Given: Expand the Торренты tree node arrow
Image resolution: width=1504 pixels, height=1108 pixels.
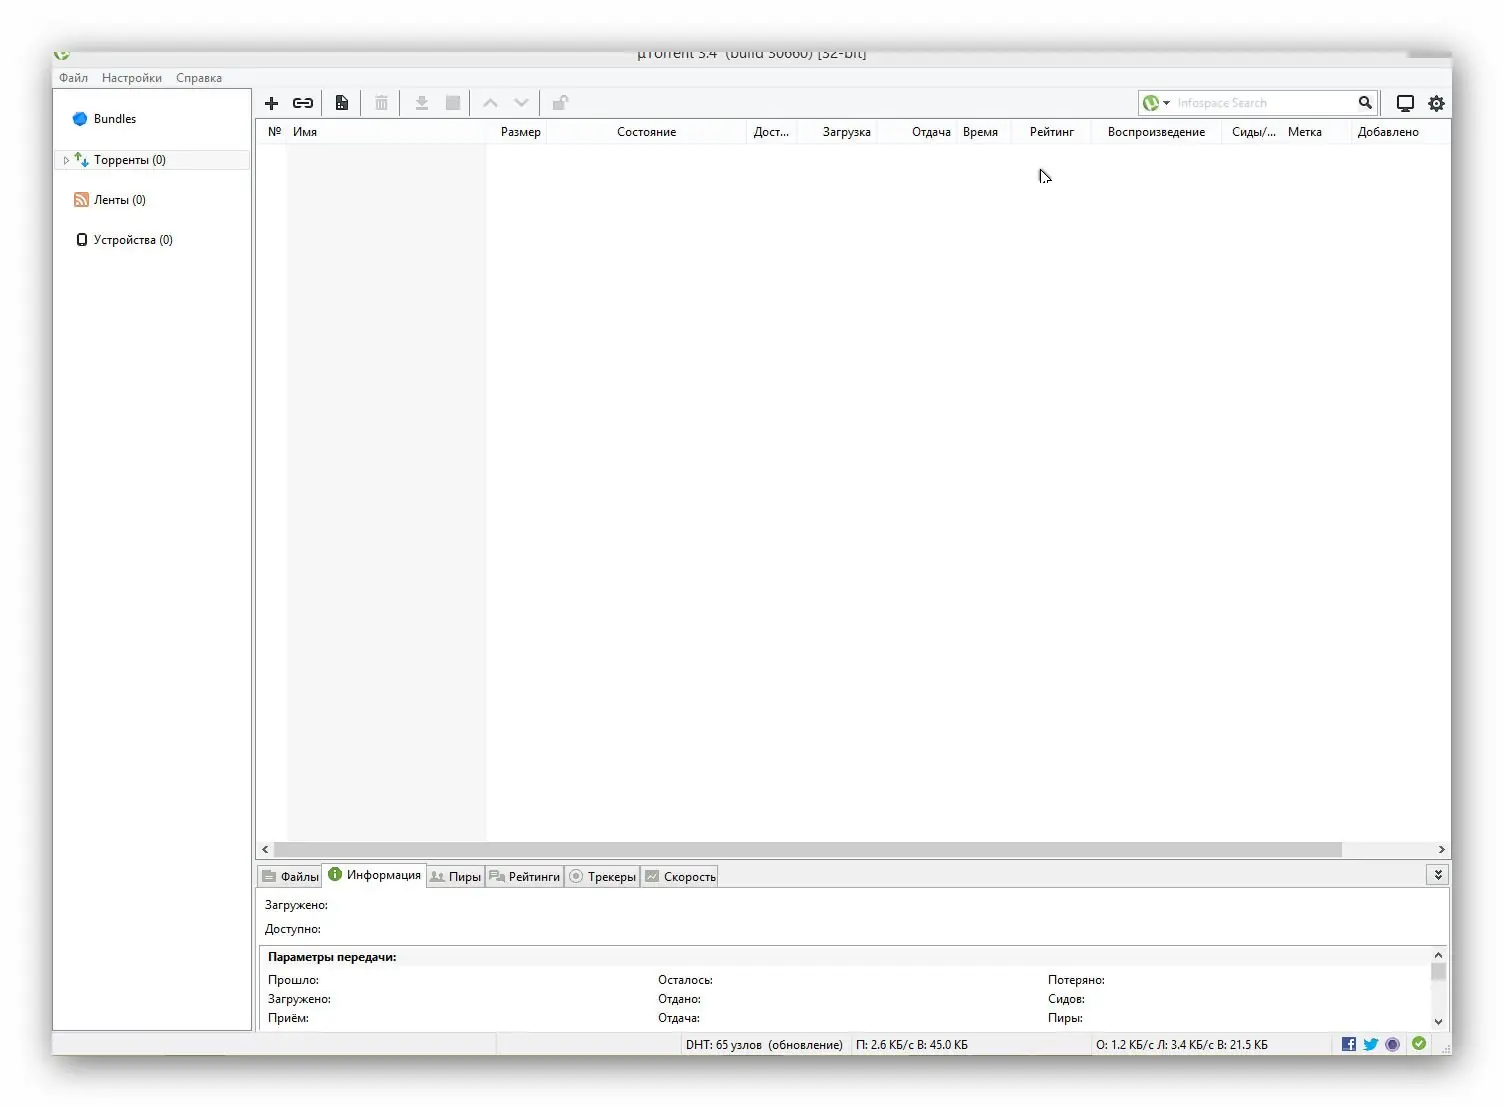Looking at the screenshot, I should [66, 160].
